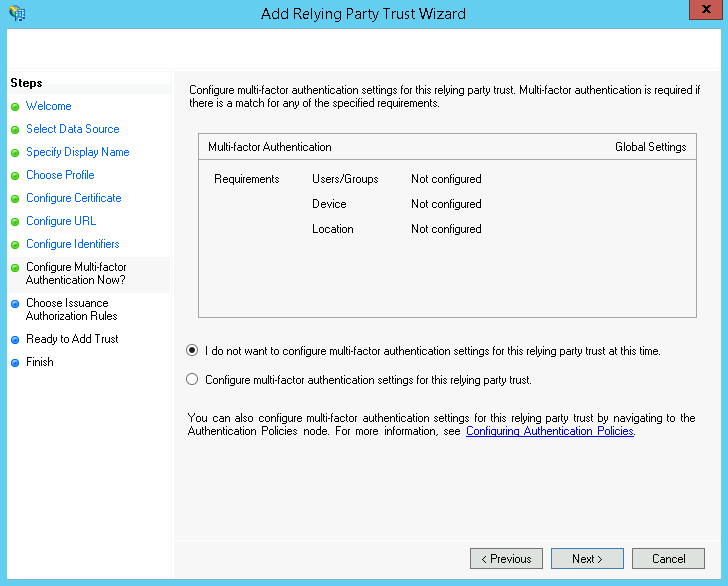Open the Specify Display Name step
The height and width of the screenshot is (586, 728).
(78, 152)
